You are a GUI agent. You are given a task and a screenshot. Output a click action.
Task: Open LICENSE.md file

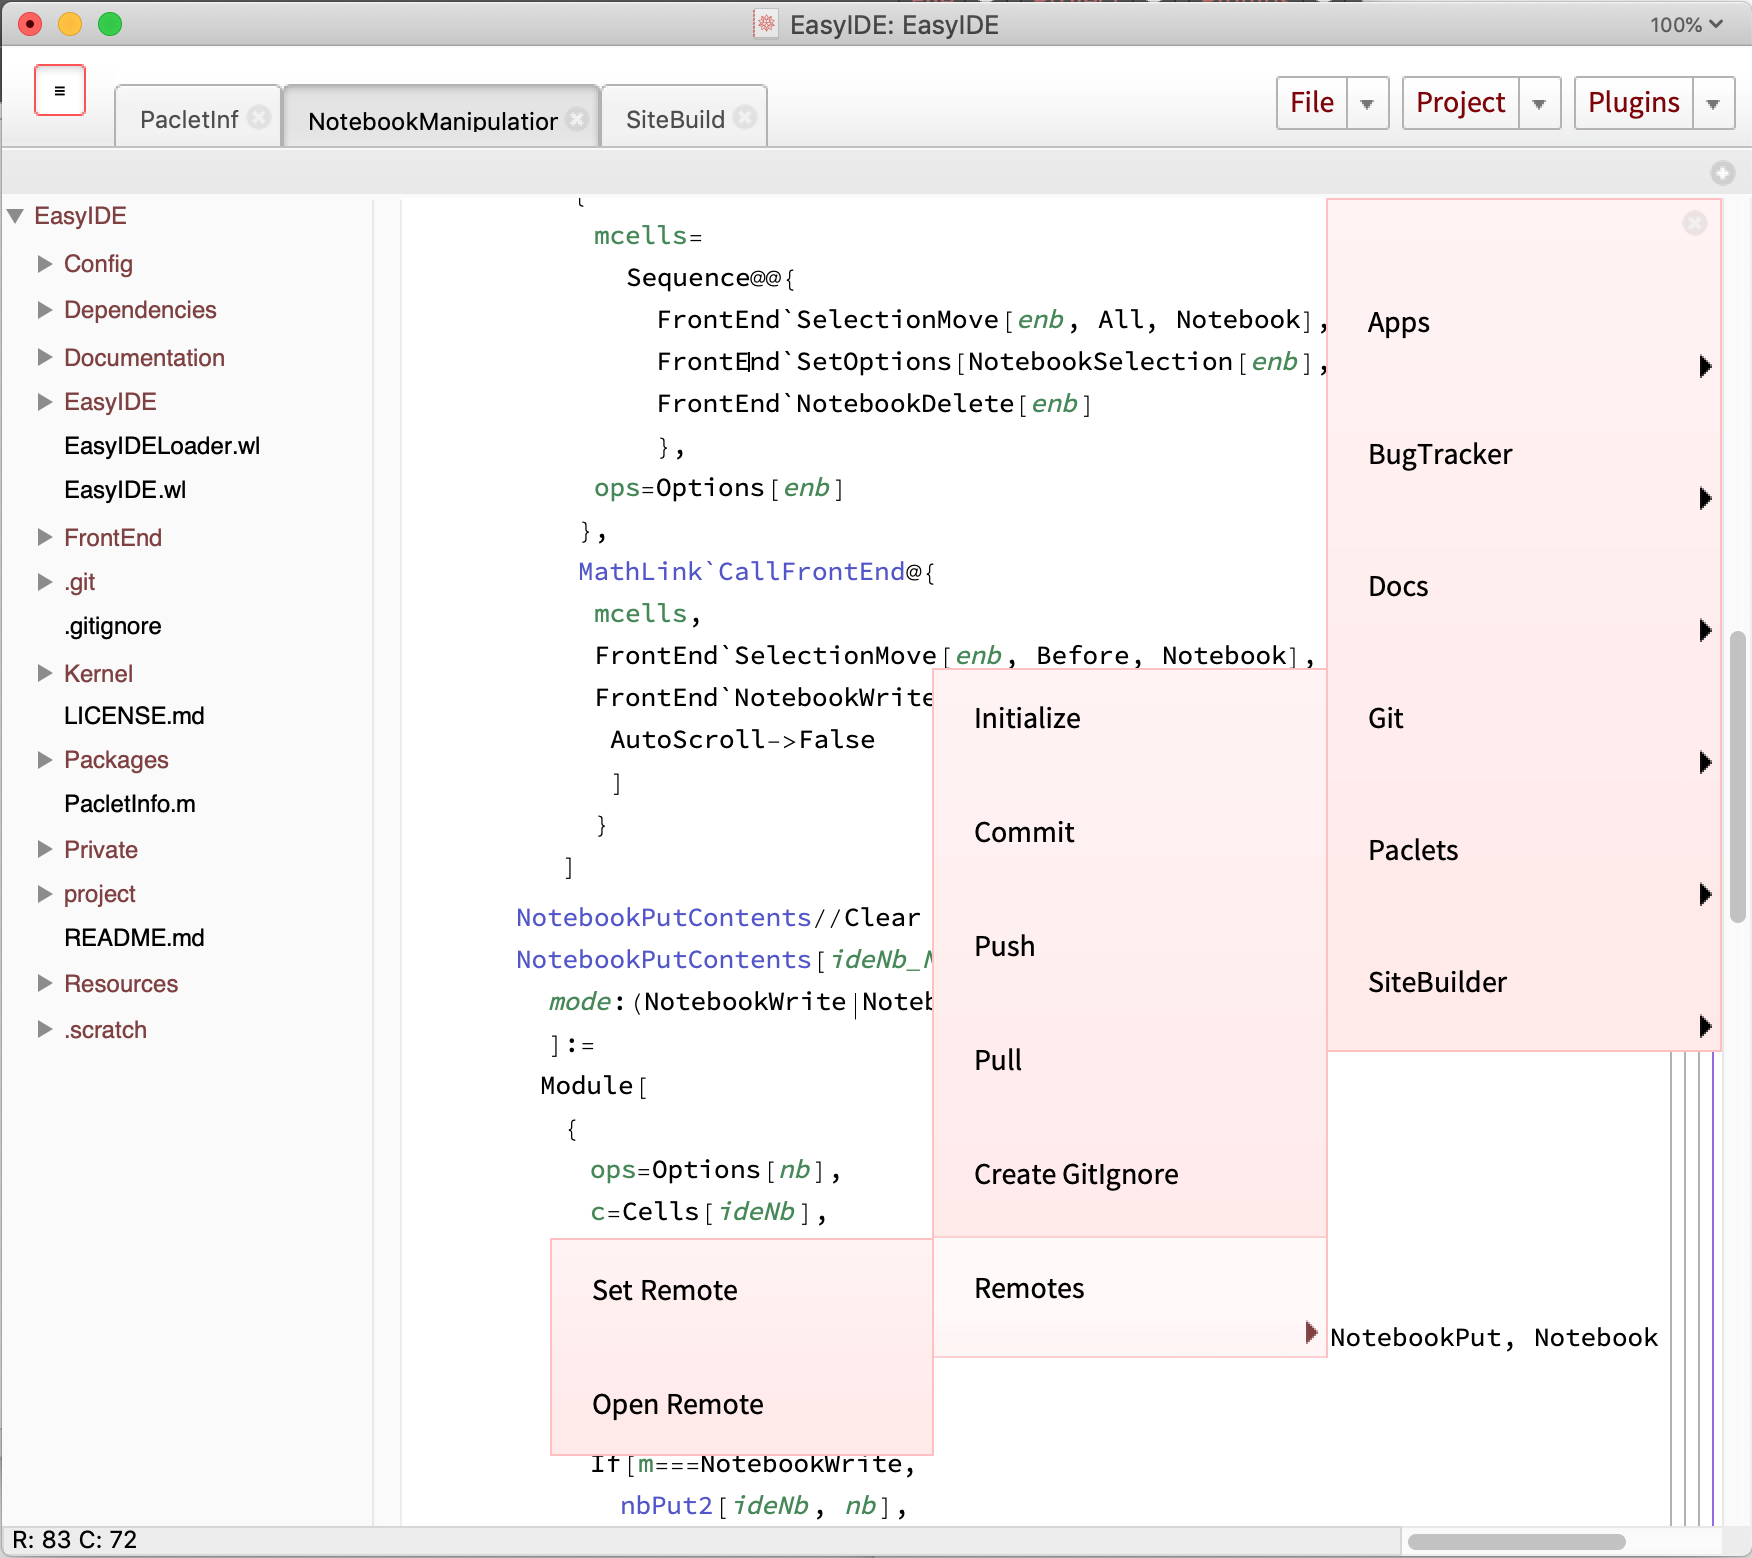134,716
